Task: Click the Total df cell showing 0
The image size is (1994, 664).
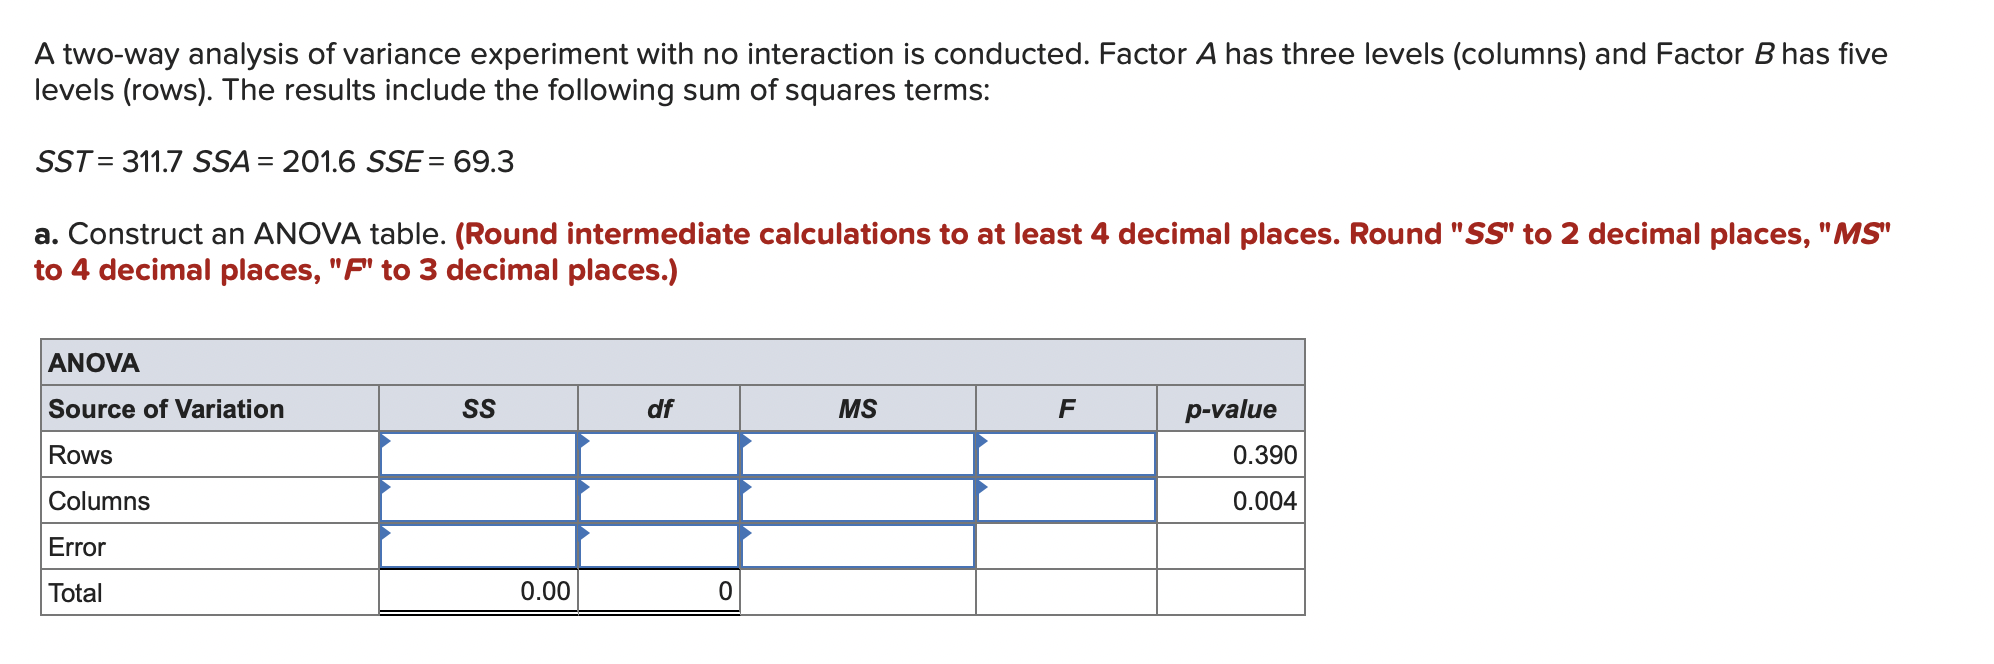Action: [660, 592]
